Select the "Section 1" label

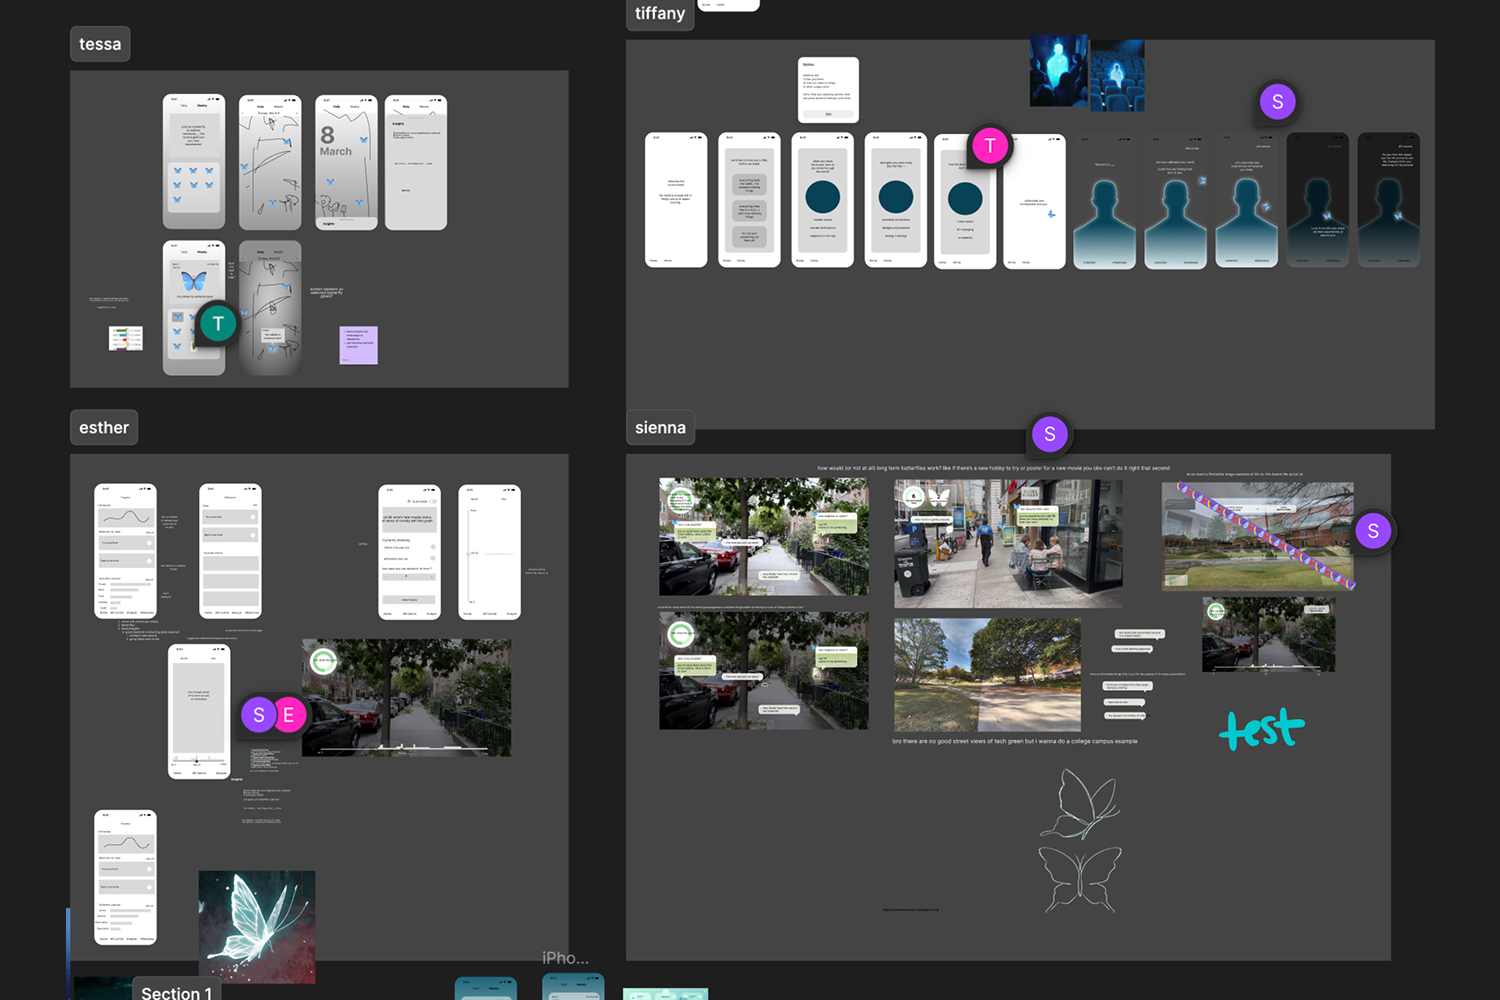point(176,990)
